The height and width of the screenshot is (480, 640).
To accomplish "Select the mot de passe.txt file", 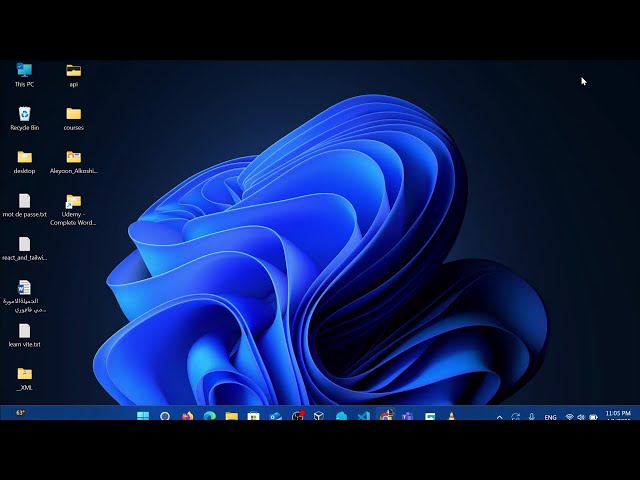I will click(24, 205).
